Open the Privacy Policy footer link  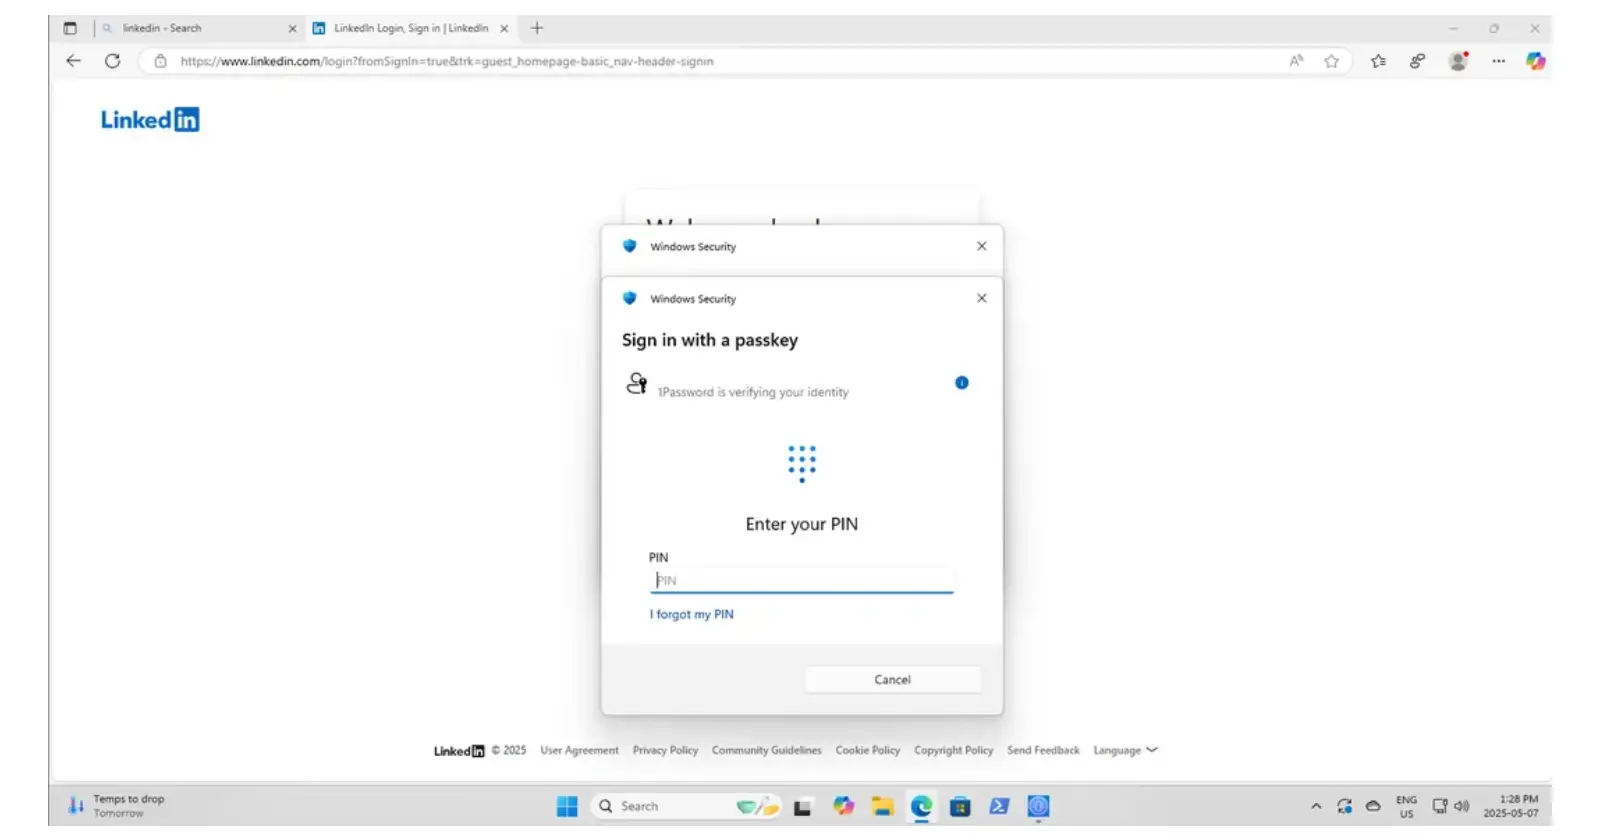tap(665, 750)
